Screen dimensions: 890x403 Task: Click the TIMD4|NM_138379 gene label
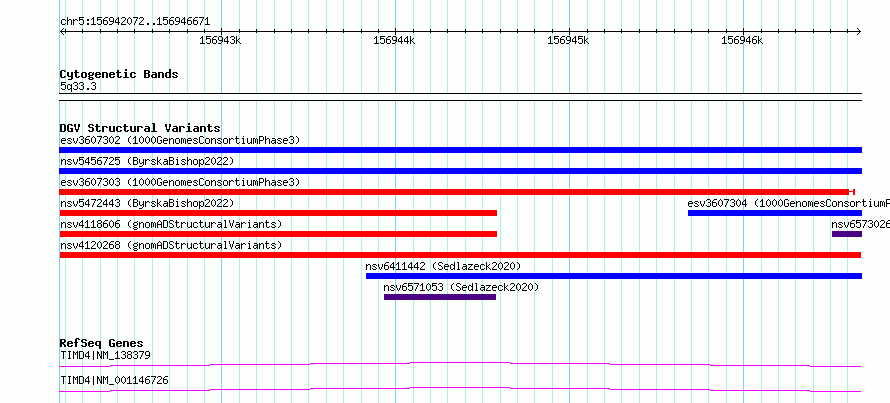pos(105,356)
